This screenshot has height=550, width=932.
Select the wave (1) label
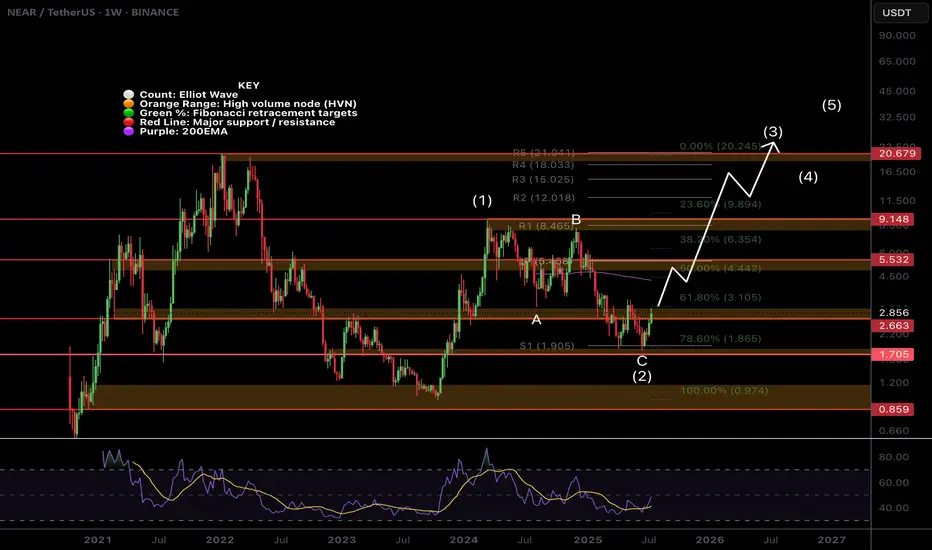[x=482, y=200]
